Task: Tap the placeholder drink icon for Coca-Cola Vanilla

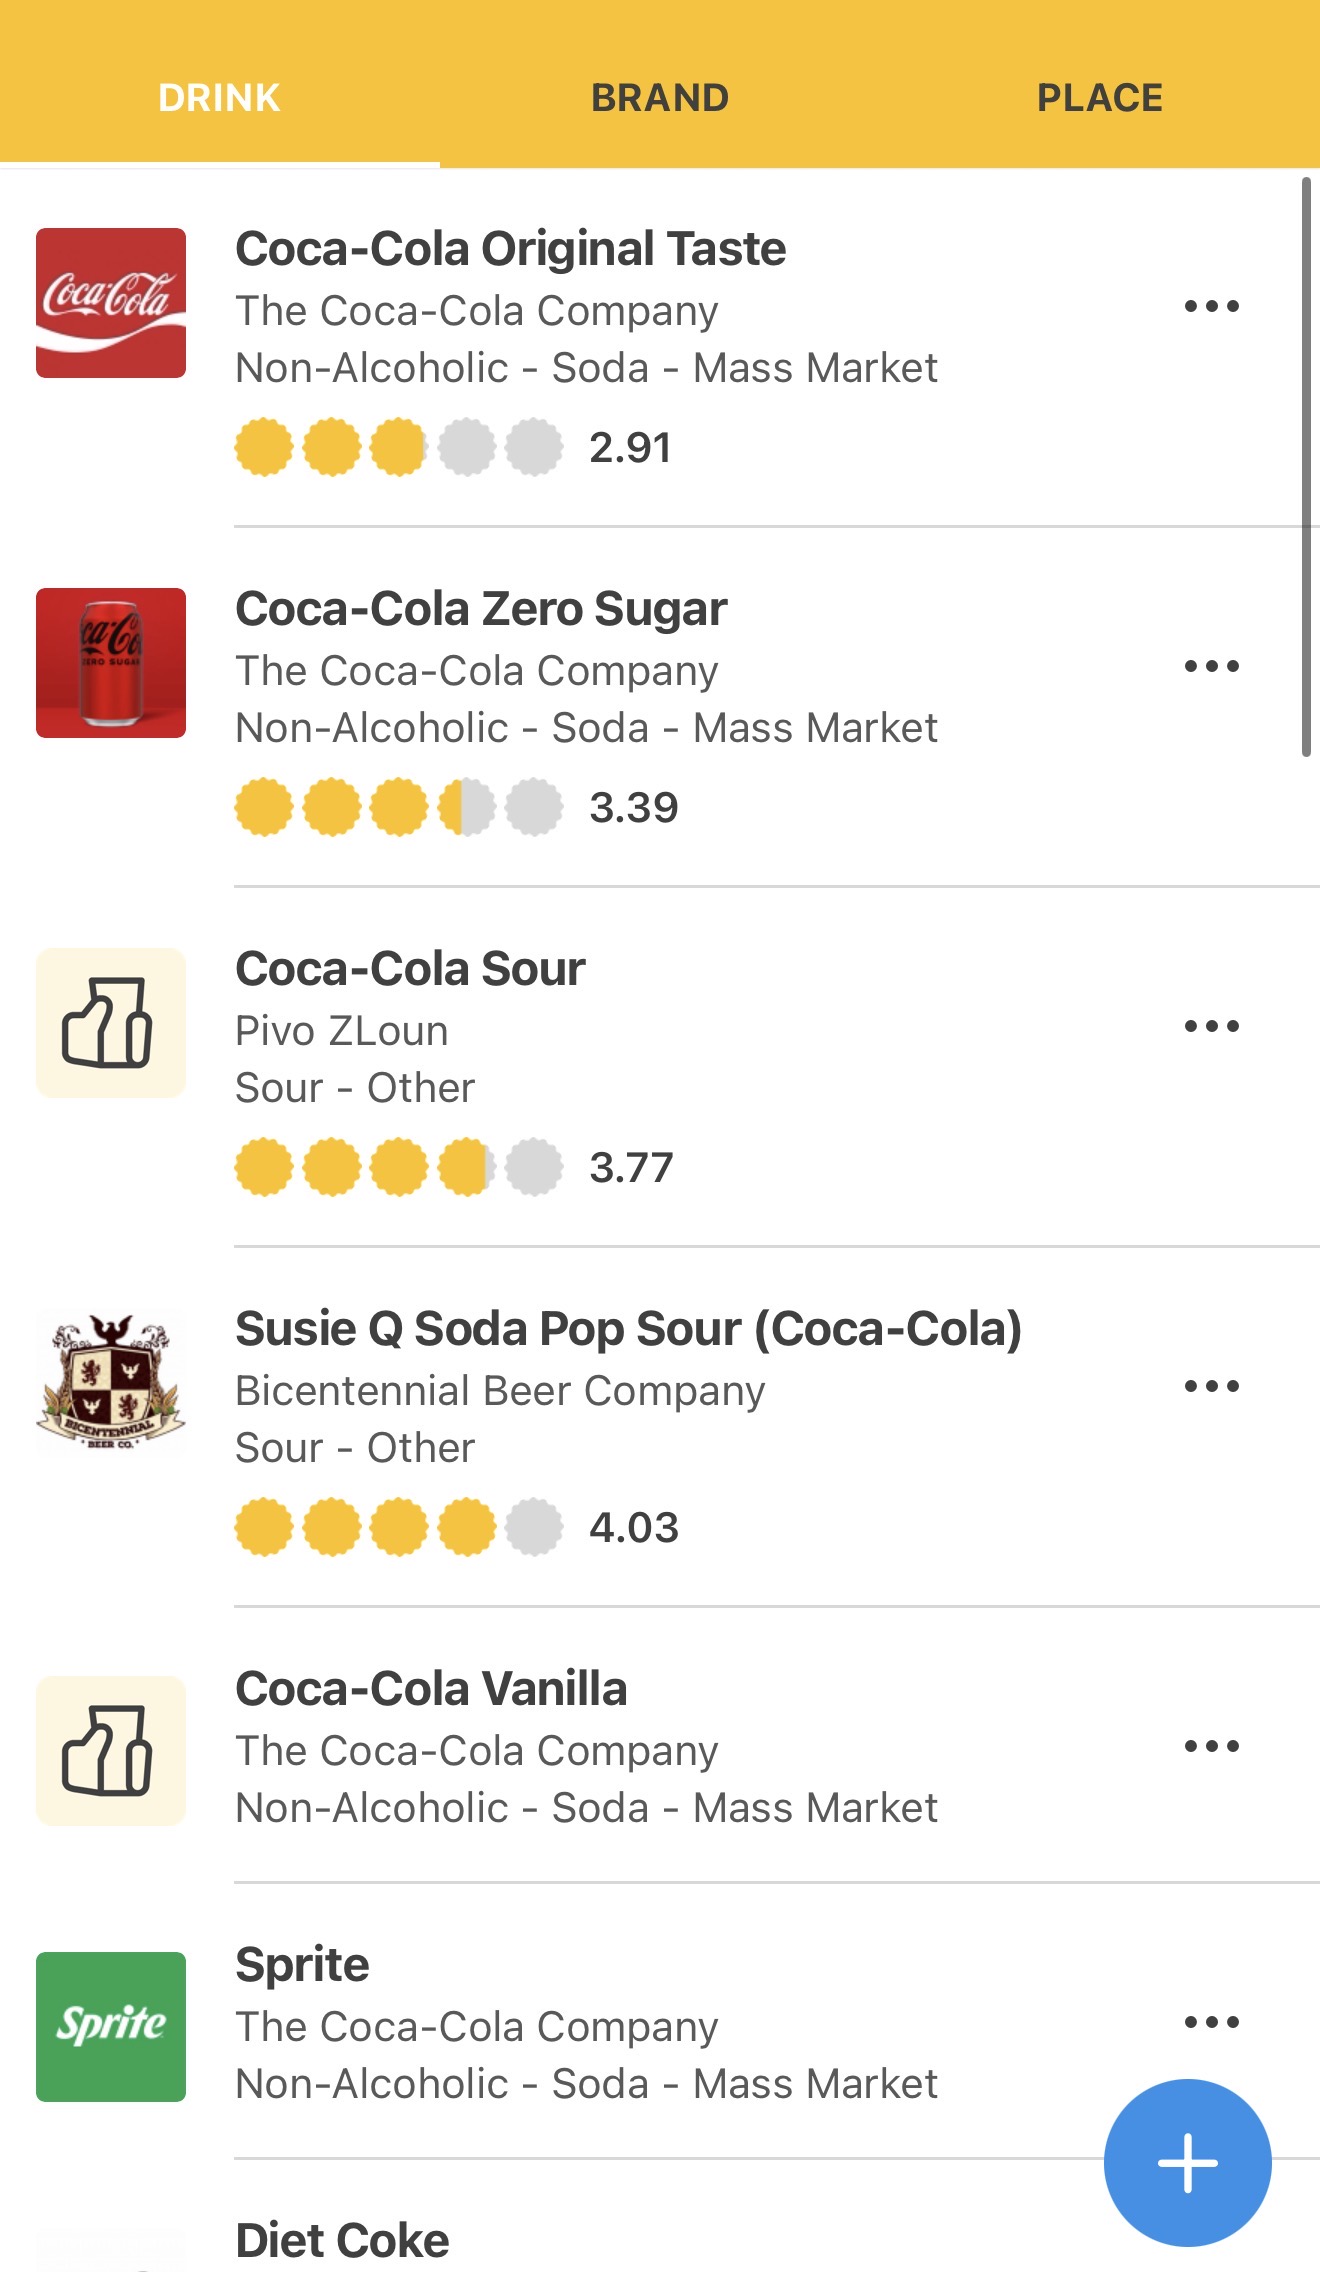Action: pos(111,1751)
